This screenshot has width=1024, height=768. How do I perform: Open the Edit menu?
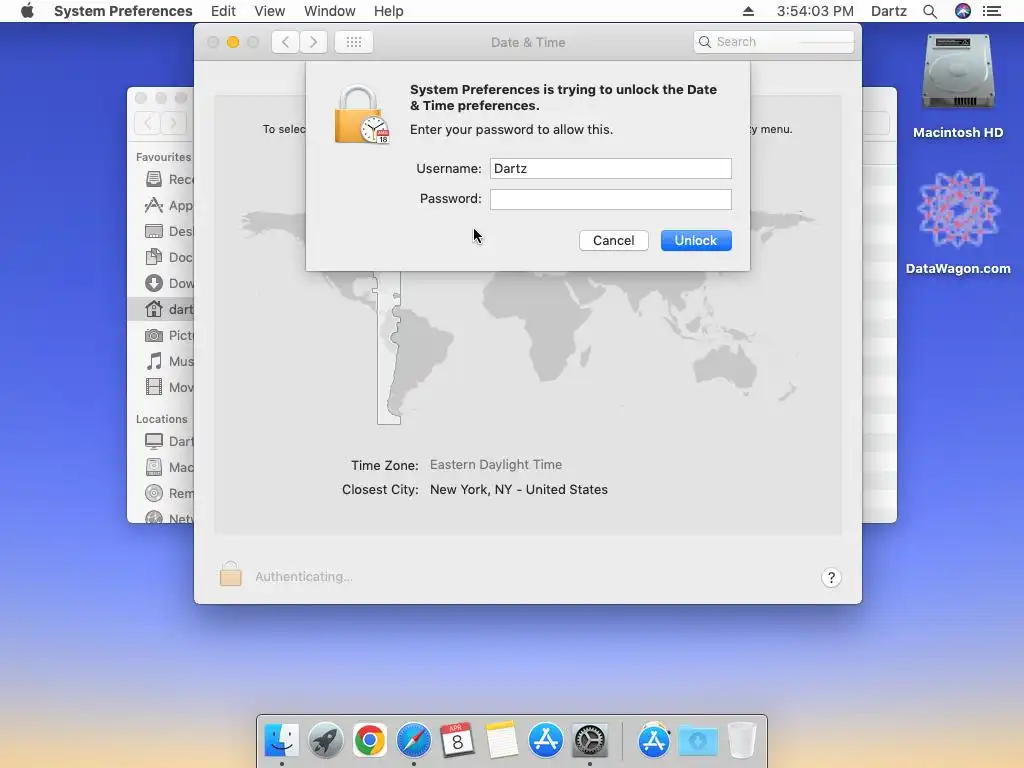click(x=223, y=11)
